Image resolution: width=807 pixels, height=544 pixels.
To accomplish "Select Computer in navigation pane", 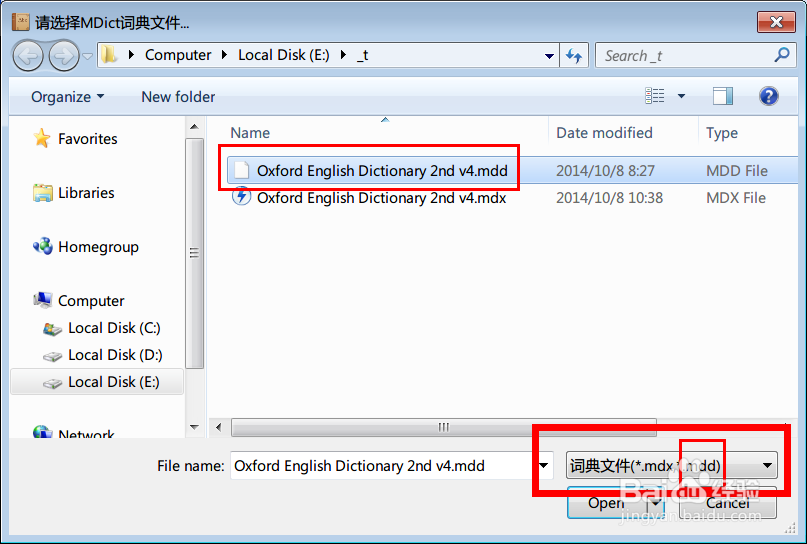I will 91,301.
